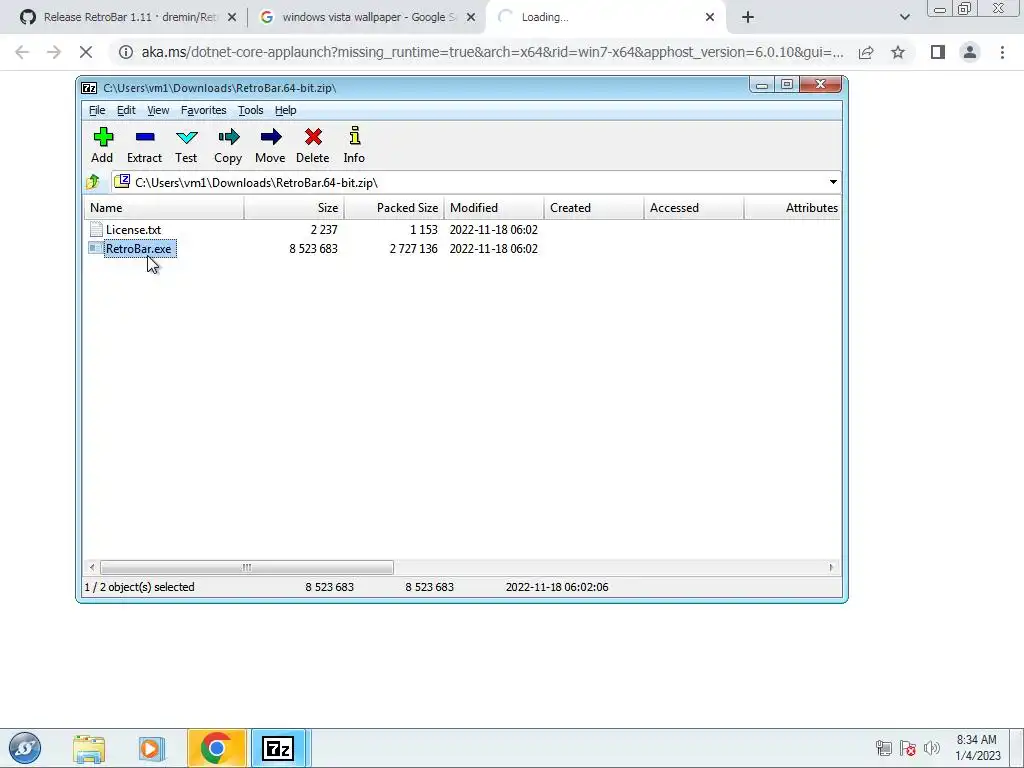This screenshot has width=1024, height=768.
Task: Maximize the 7-Zip window
Action: [787, 84]
